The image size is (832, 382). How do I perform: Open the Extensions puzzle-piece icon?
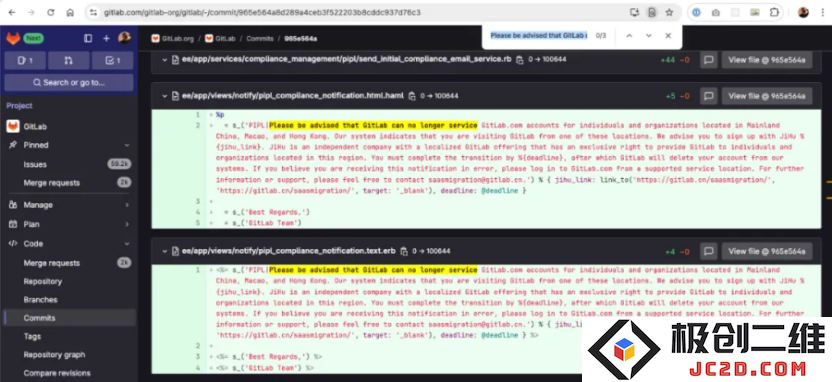(774, 12)
